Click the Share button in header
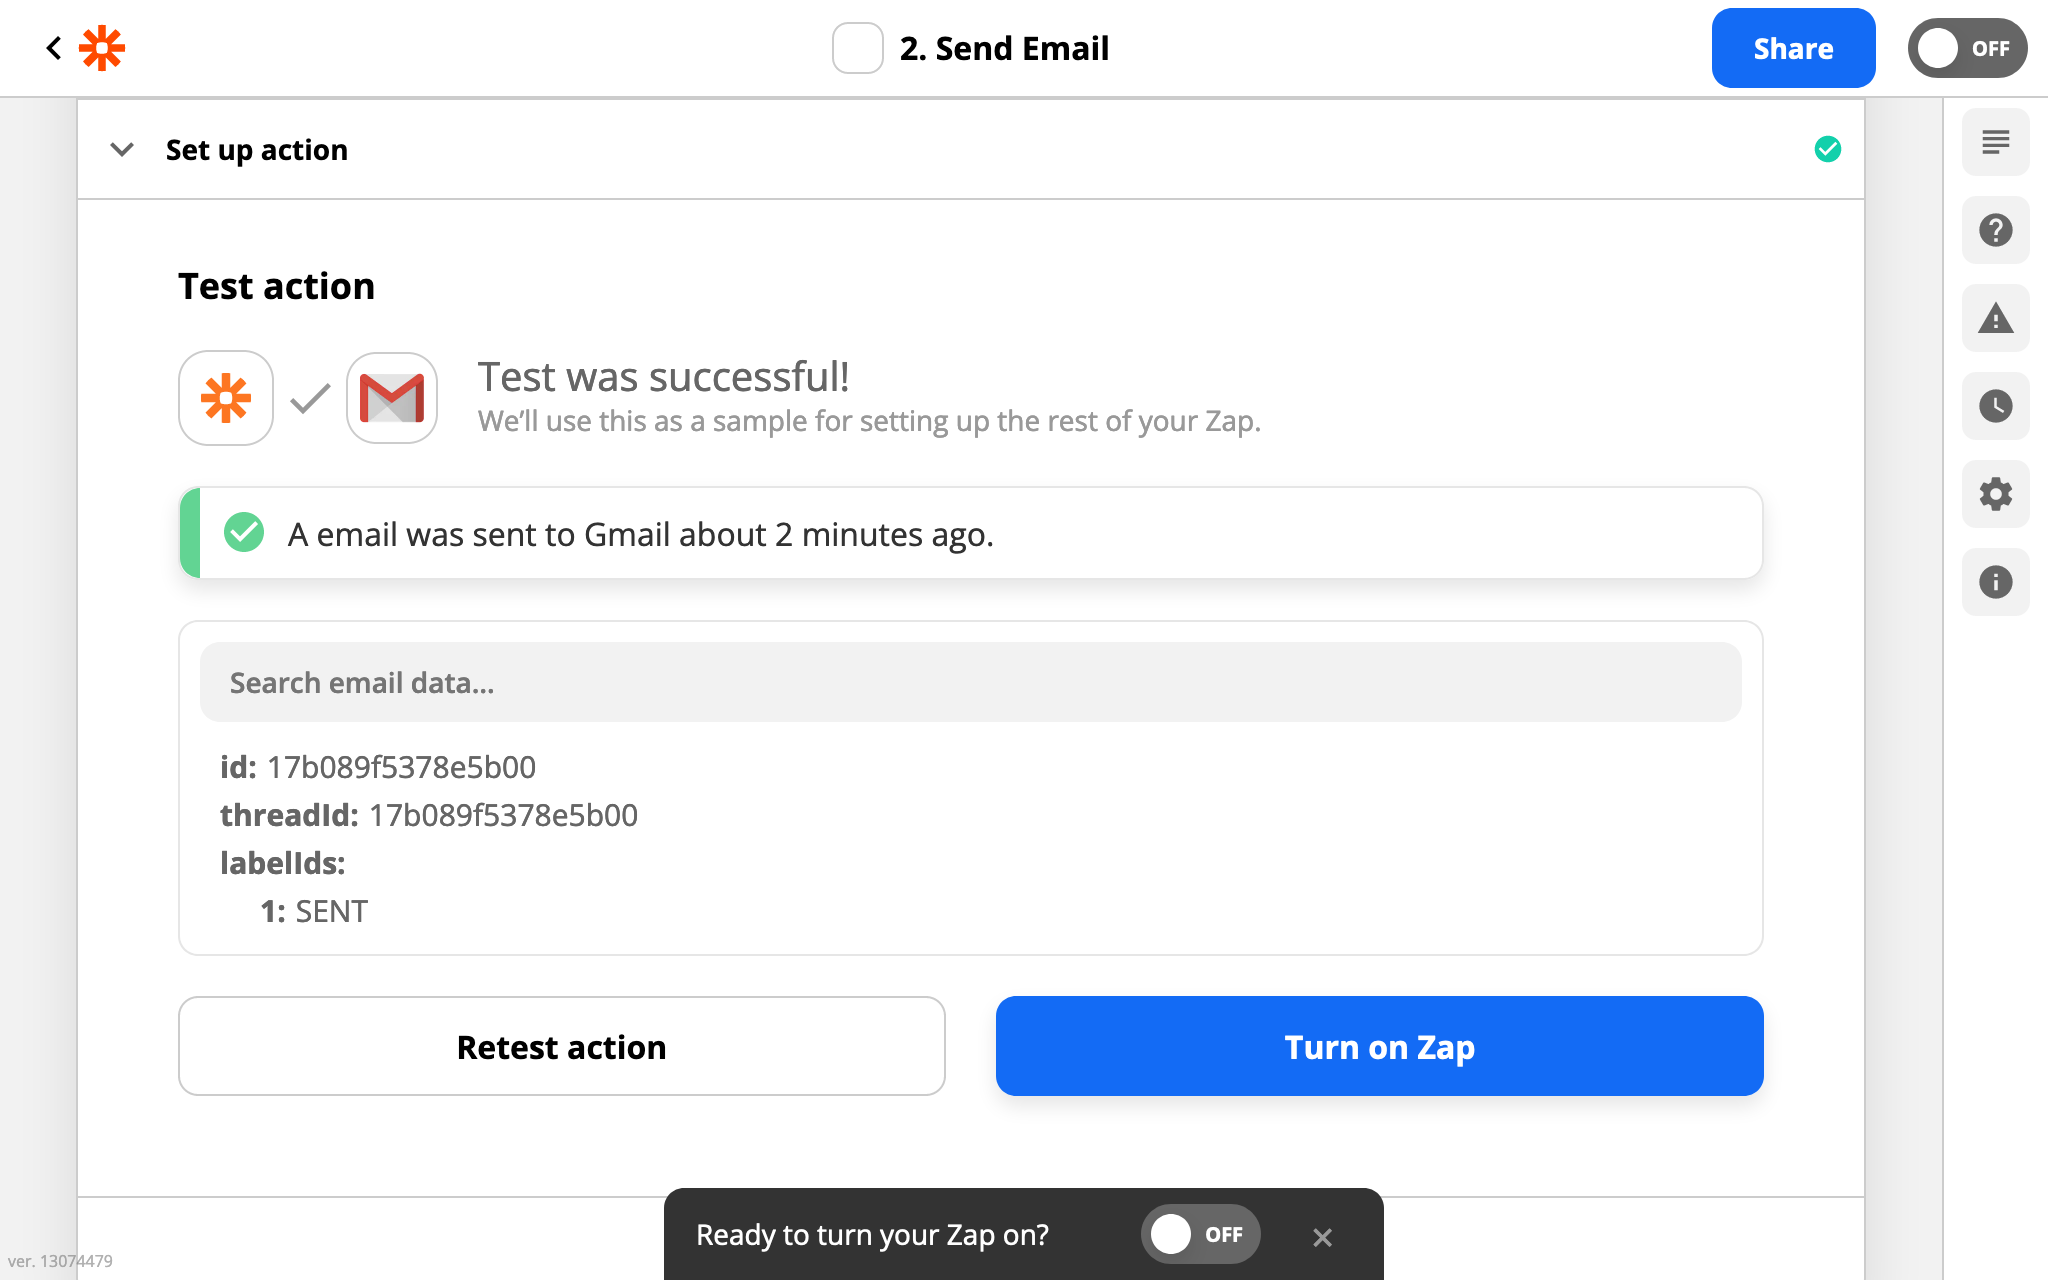The image size is (2048, 1280). tap(1794, 49)
